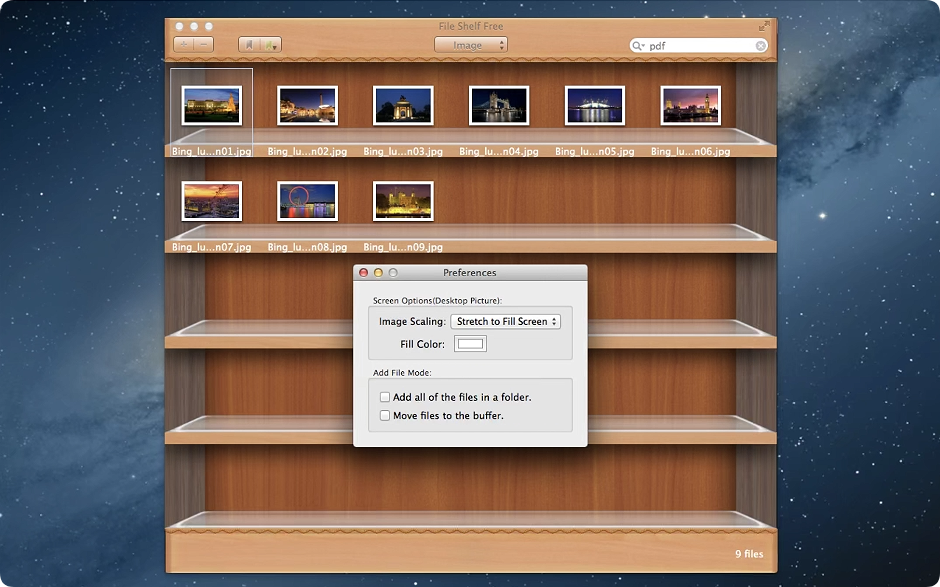Click file name Bing_lu...n02.jpg

pos(308,151)
